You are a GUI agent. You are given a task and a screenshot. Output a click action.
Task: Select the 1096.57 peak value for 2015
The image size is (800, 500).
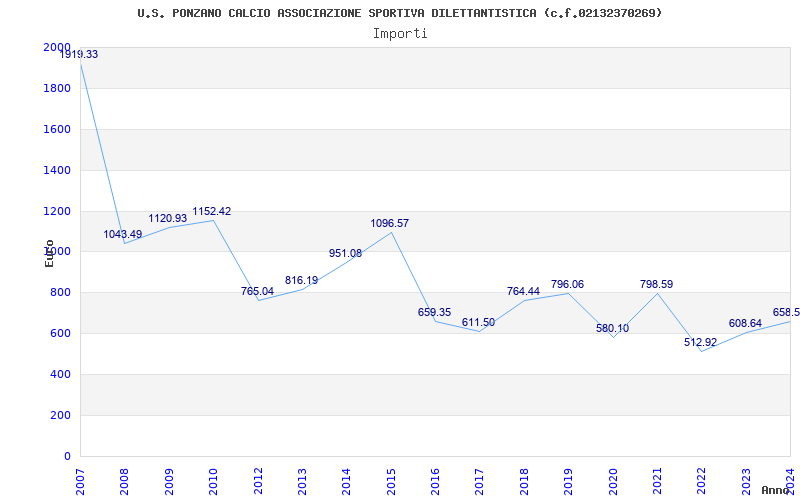point(390,223)
